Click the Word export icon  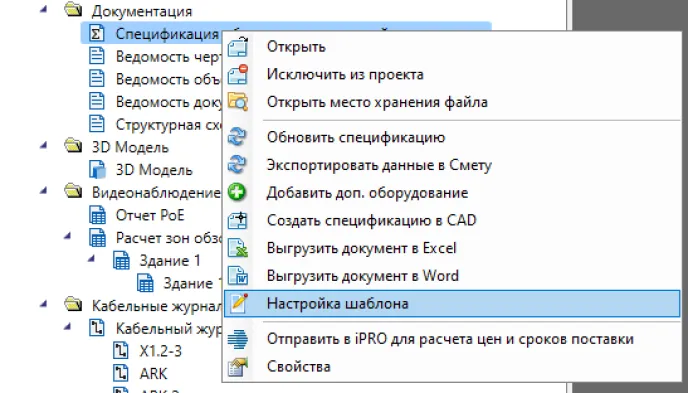(x=238, y=276)
